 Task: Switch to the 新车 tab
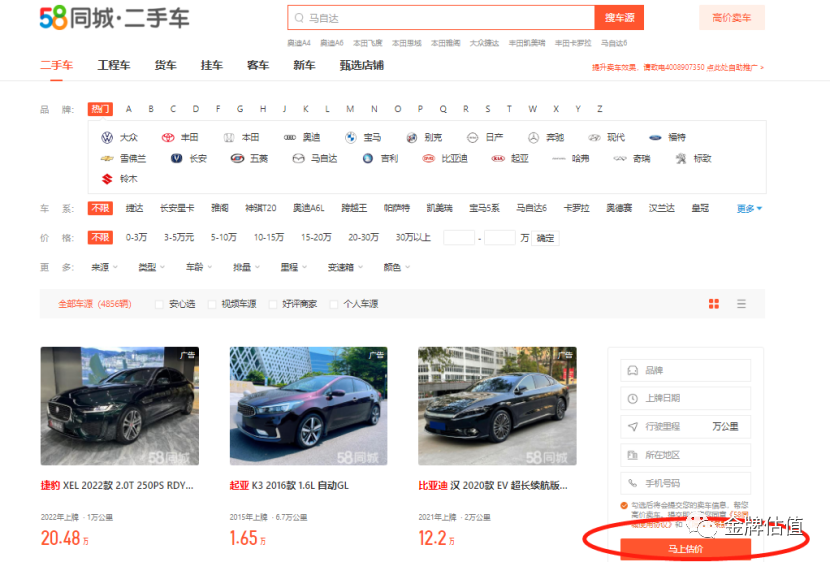304,65
